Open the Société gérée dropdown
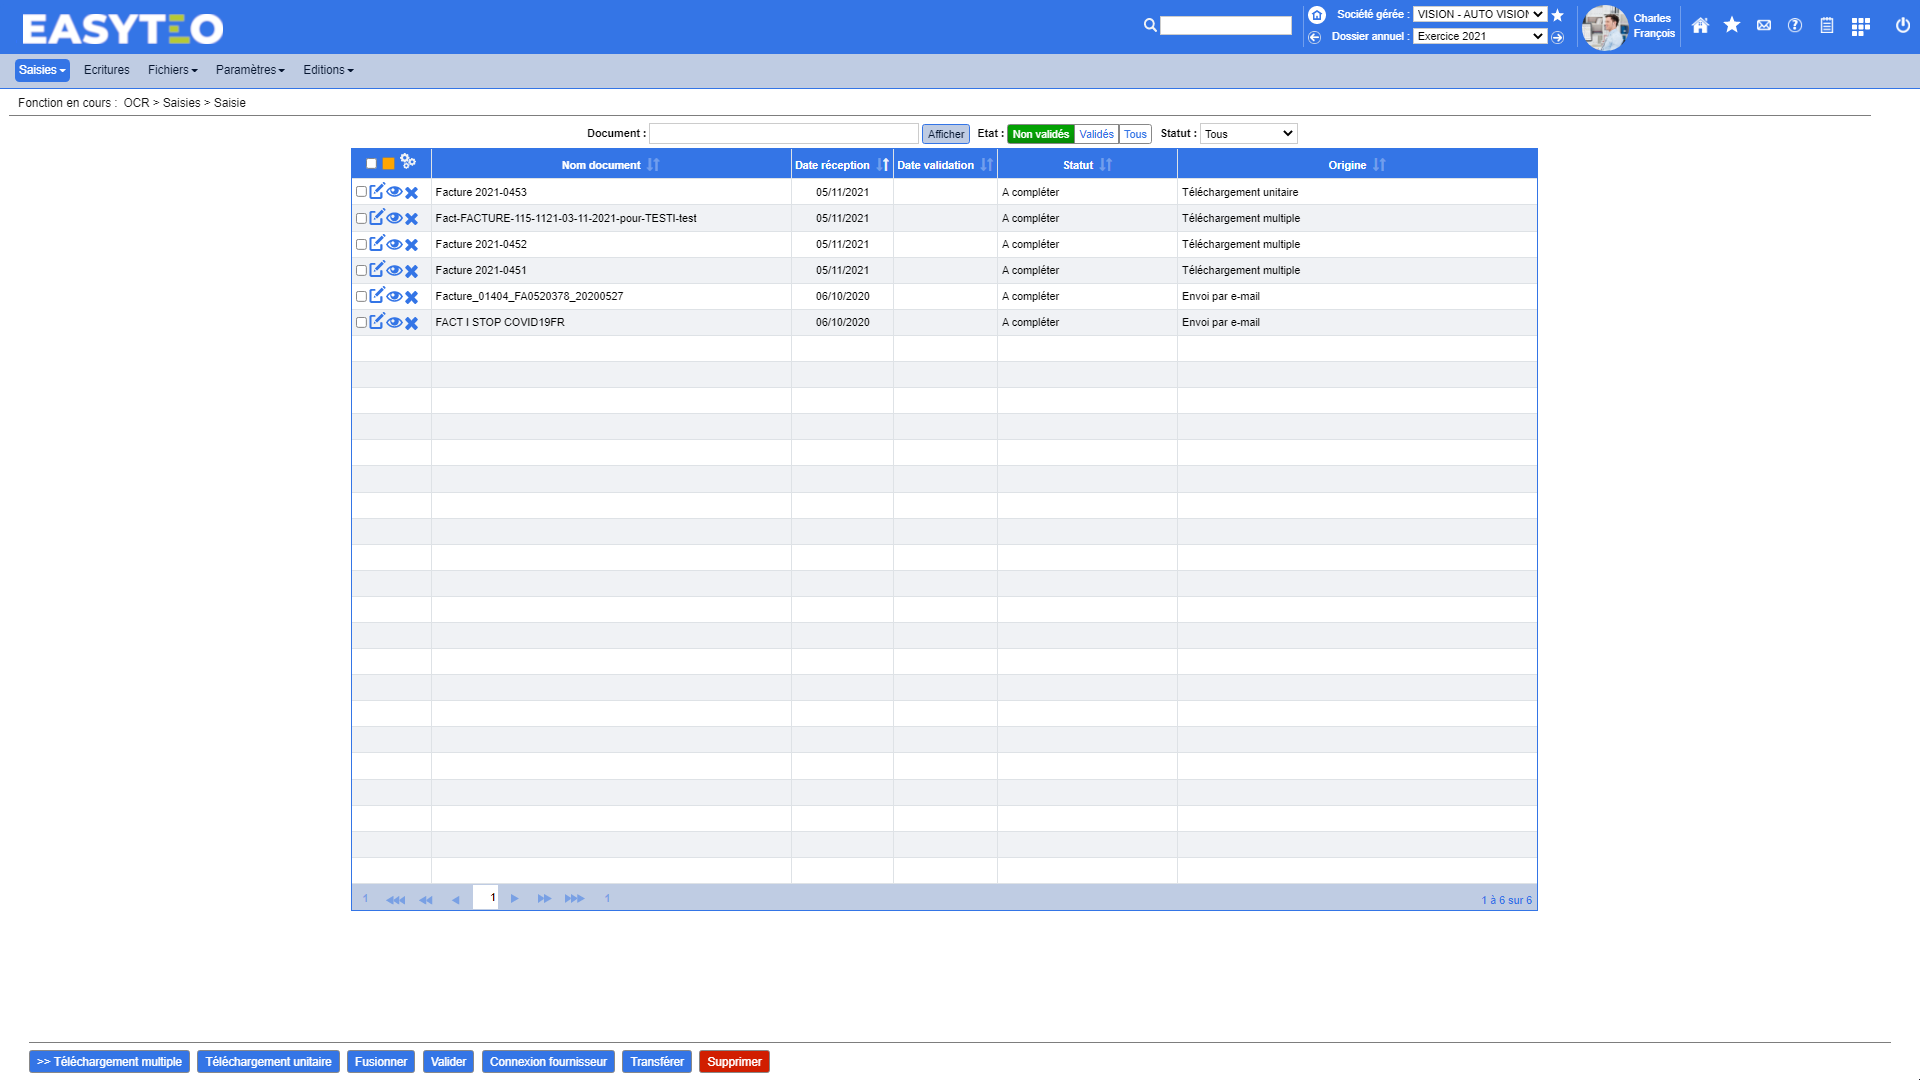1920x1080 pixels. point(1479,14)
